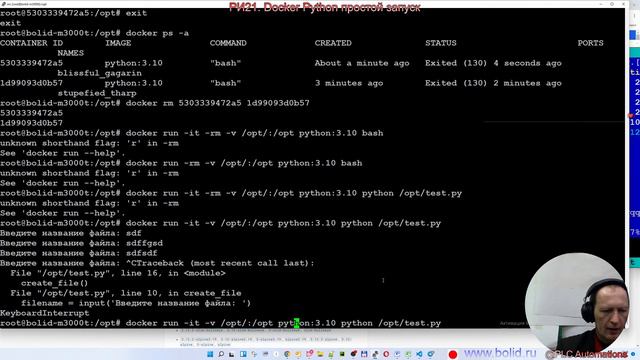Open taskbar Search magnifier
The width and height of the screenshot is (640, 360).
point(221,354)
